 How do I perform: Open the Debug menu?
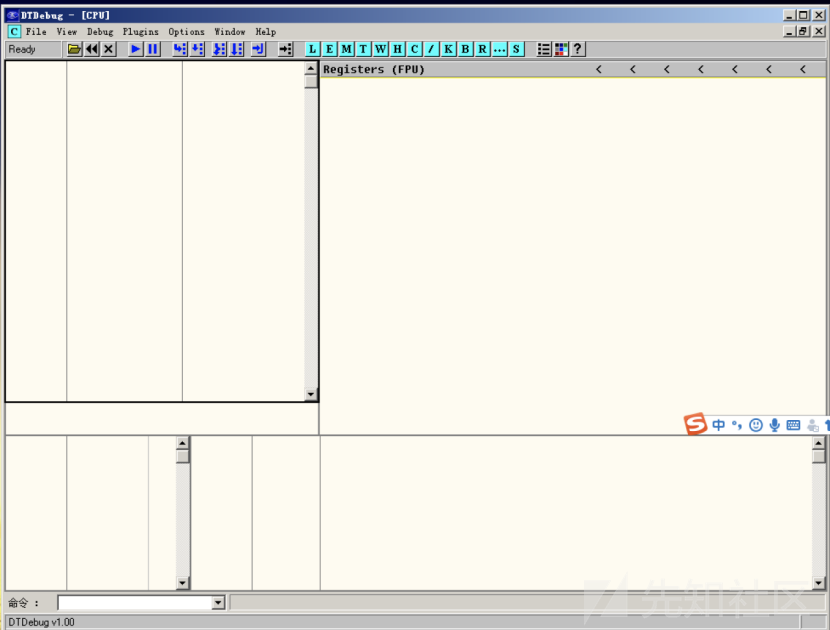point(100,32)
